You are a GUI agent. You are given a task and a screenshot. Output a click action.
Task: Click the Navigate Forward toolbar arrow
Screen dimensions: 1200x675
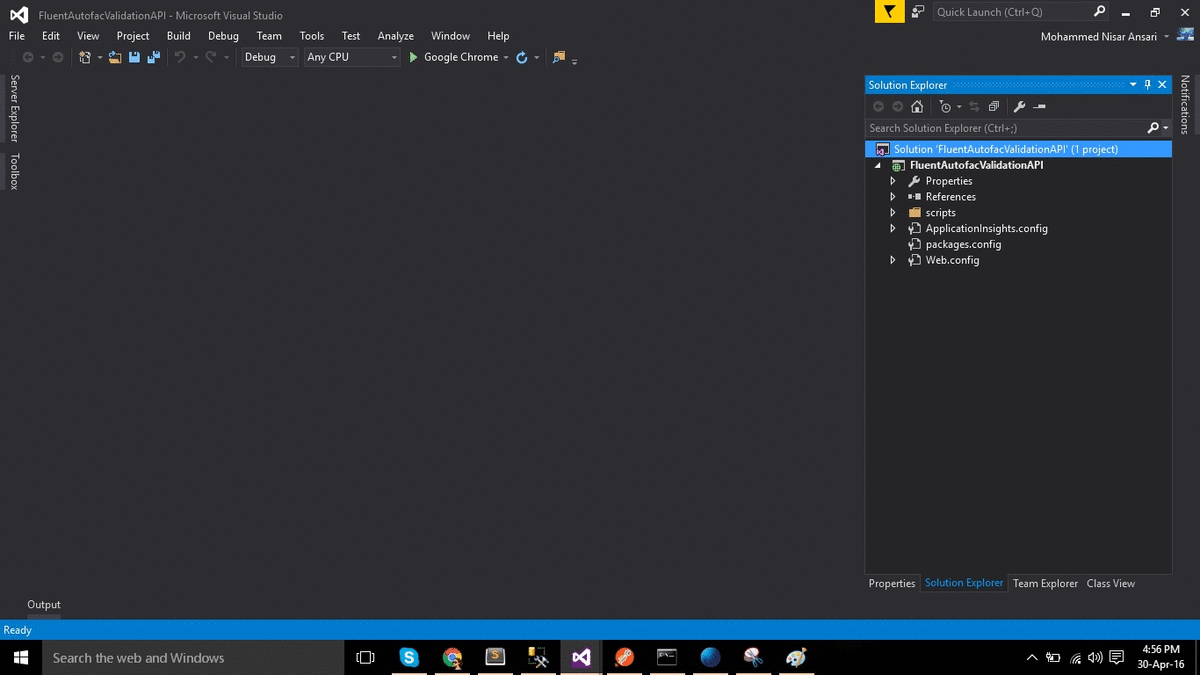(x=58, y=57)
